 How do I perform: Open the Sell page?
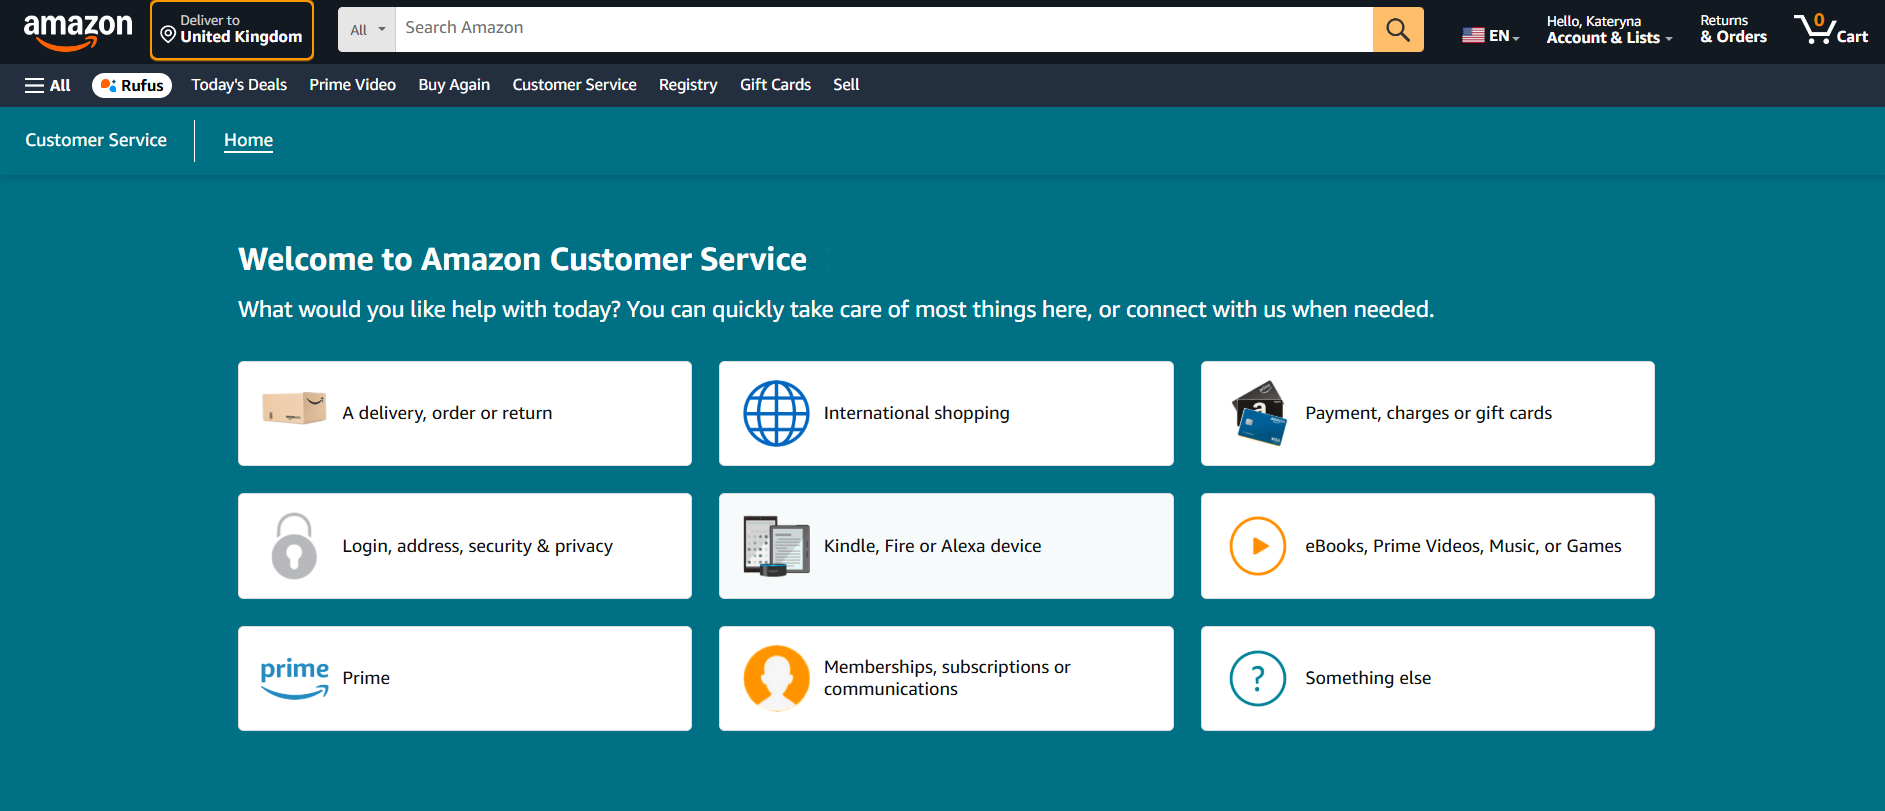[846, 85]
